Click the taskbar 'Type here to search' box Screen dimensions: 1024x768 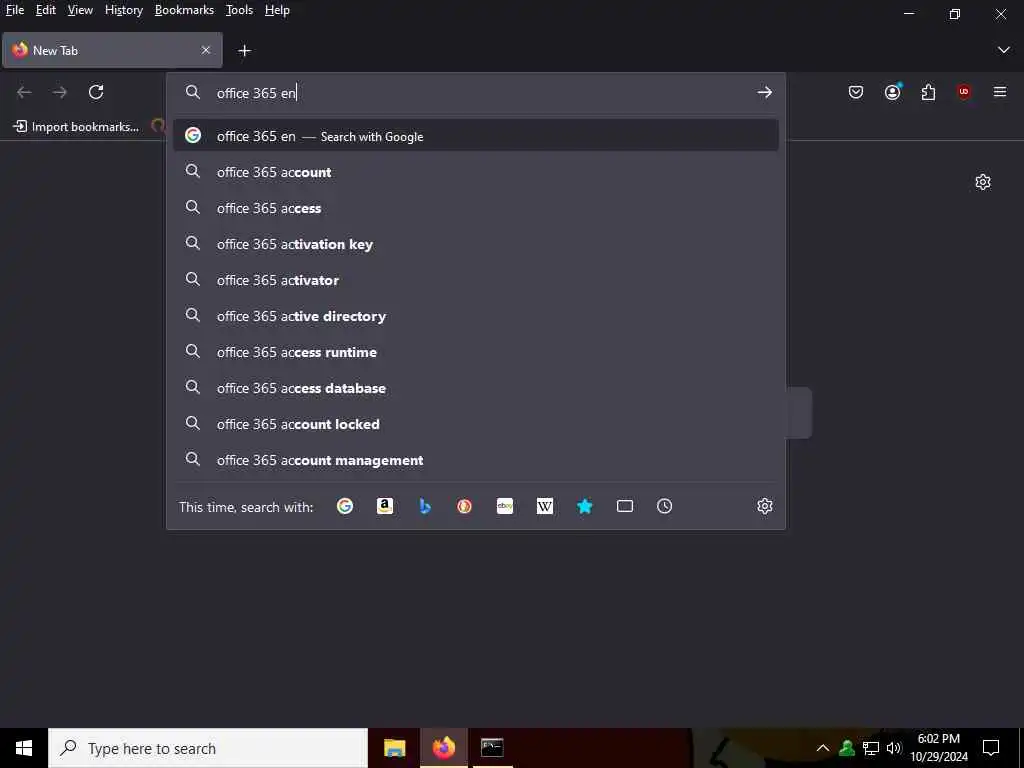(208, 748)
